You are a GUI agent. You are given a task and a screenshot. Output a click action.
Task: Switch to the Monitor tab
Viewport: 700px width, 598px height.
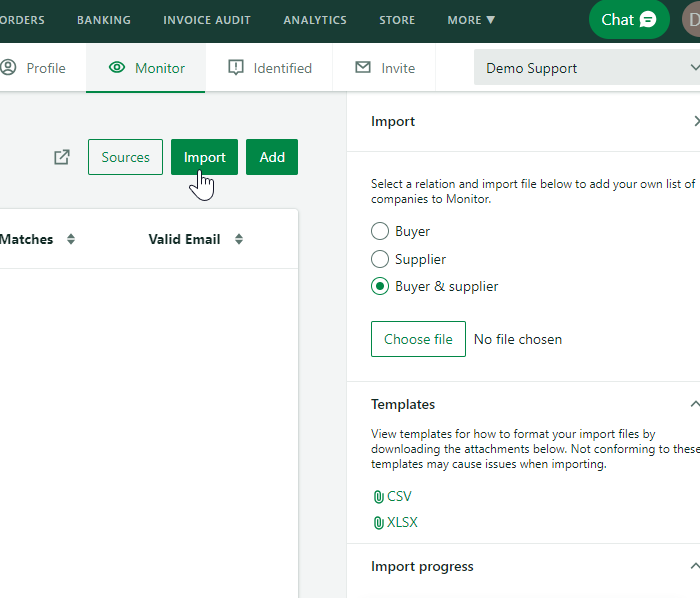pos(146,68)
